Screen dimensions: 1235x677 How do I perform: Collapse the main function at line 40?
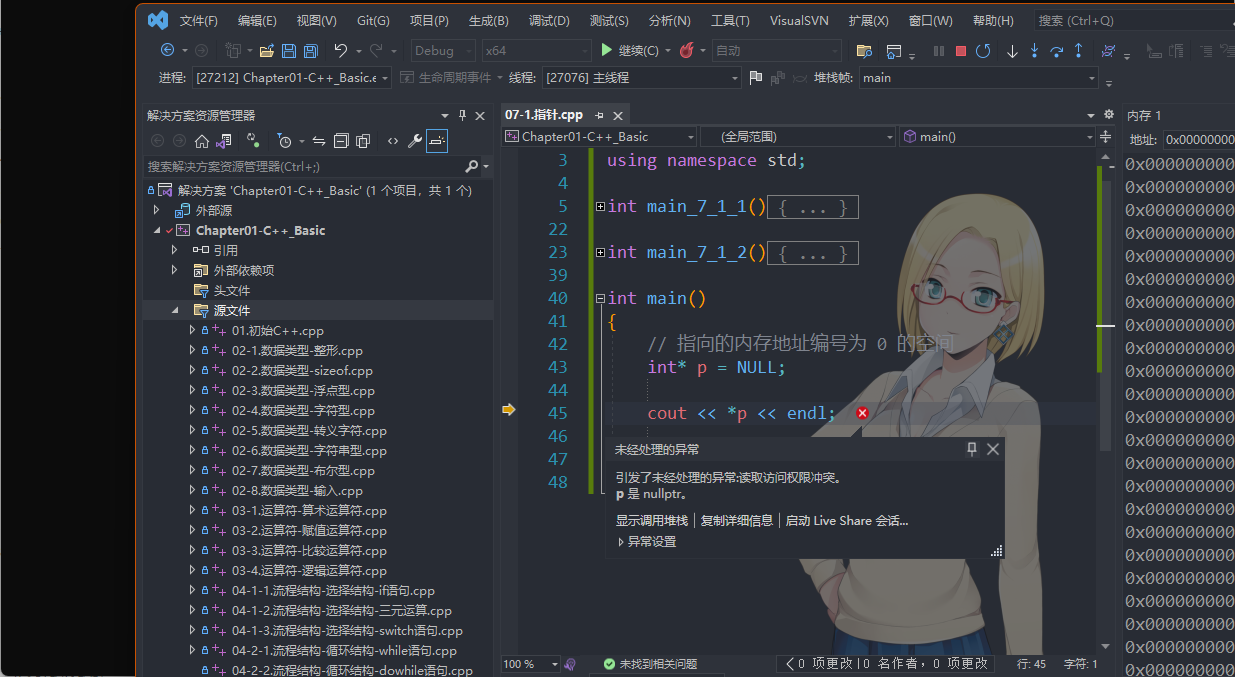(600, 298)
